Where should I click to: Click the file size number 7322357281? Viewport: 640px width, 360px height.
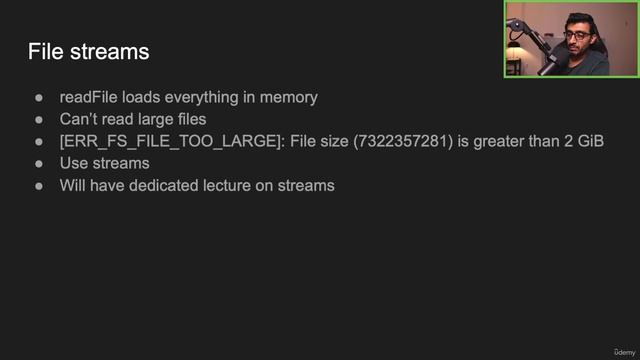tap(403, 141)
